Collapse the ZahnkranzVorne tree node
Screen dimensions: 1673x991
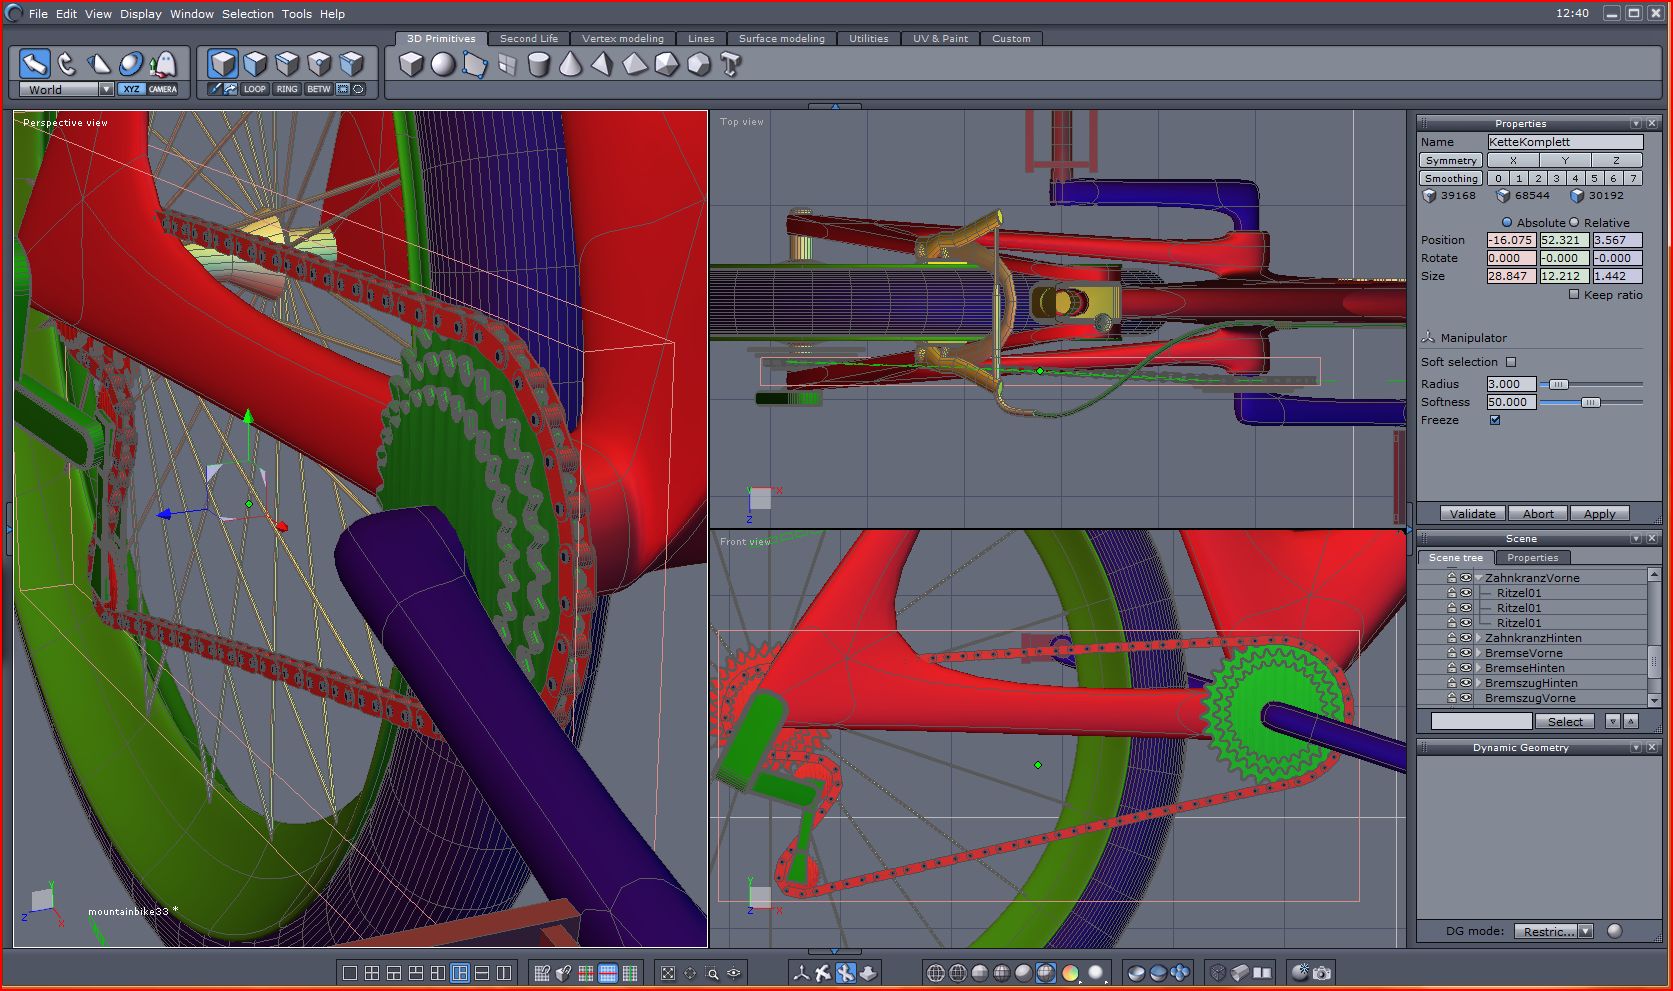point(1479,578)
